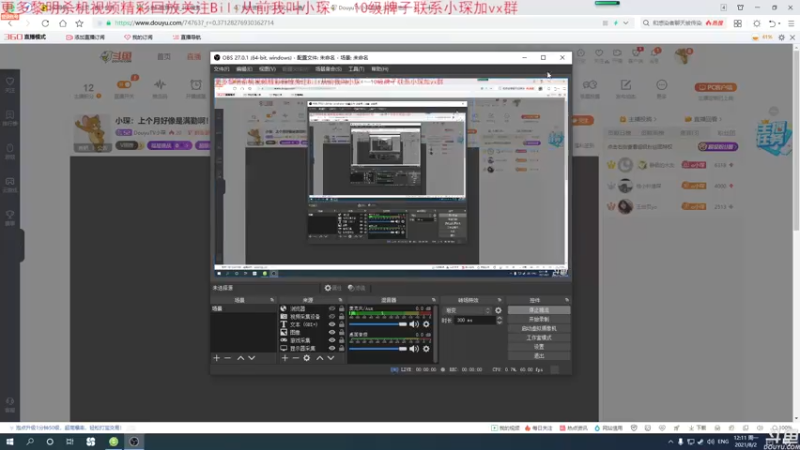This screenshot has height=450, width=800.
Task: Open OBS Settings button
Action: point(539,346)
